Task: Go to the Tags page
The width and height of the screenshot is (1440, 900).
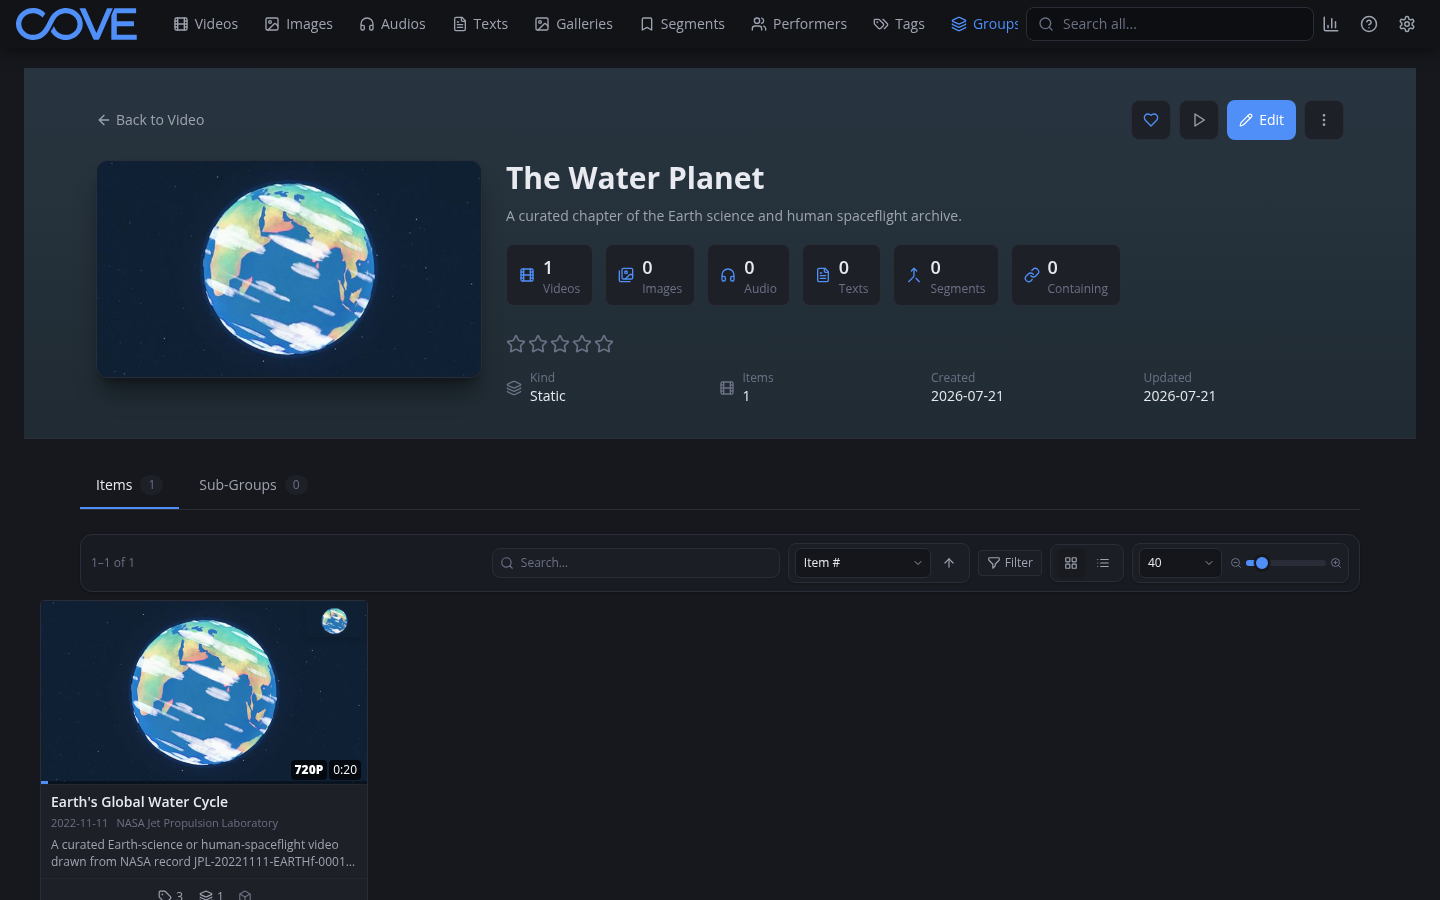Action: click(x=899, y=24)
